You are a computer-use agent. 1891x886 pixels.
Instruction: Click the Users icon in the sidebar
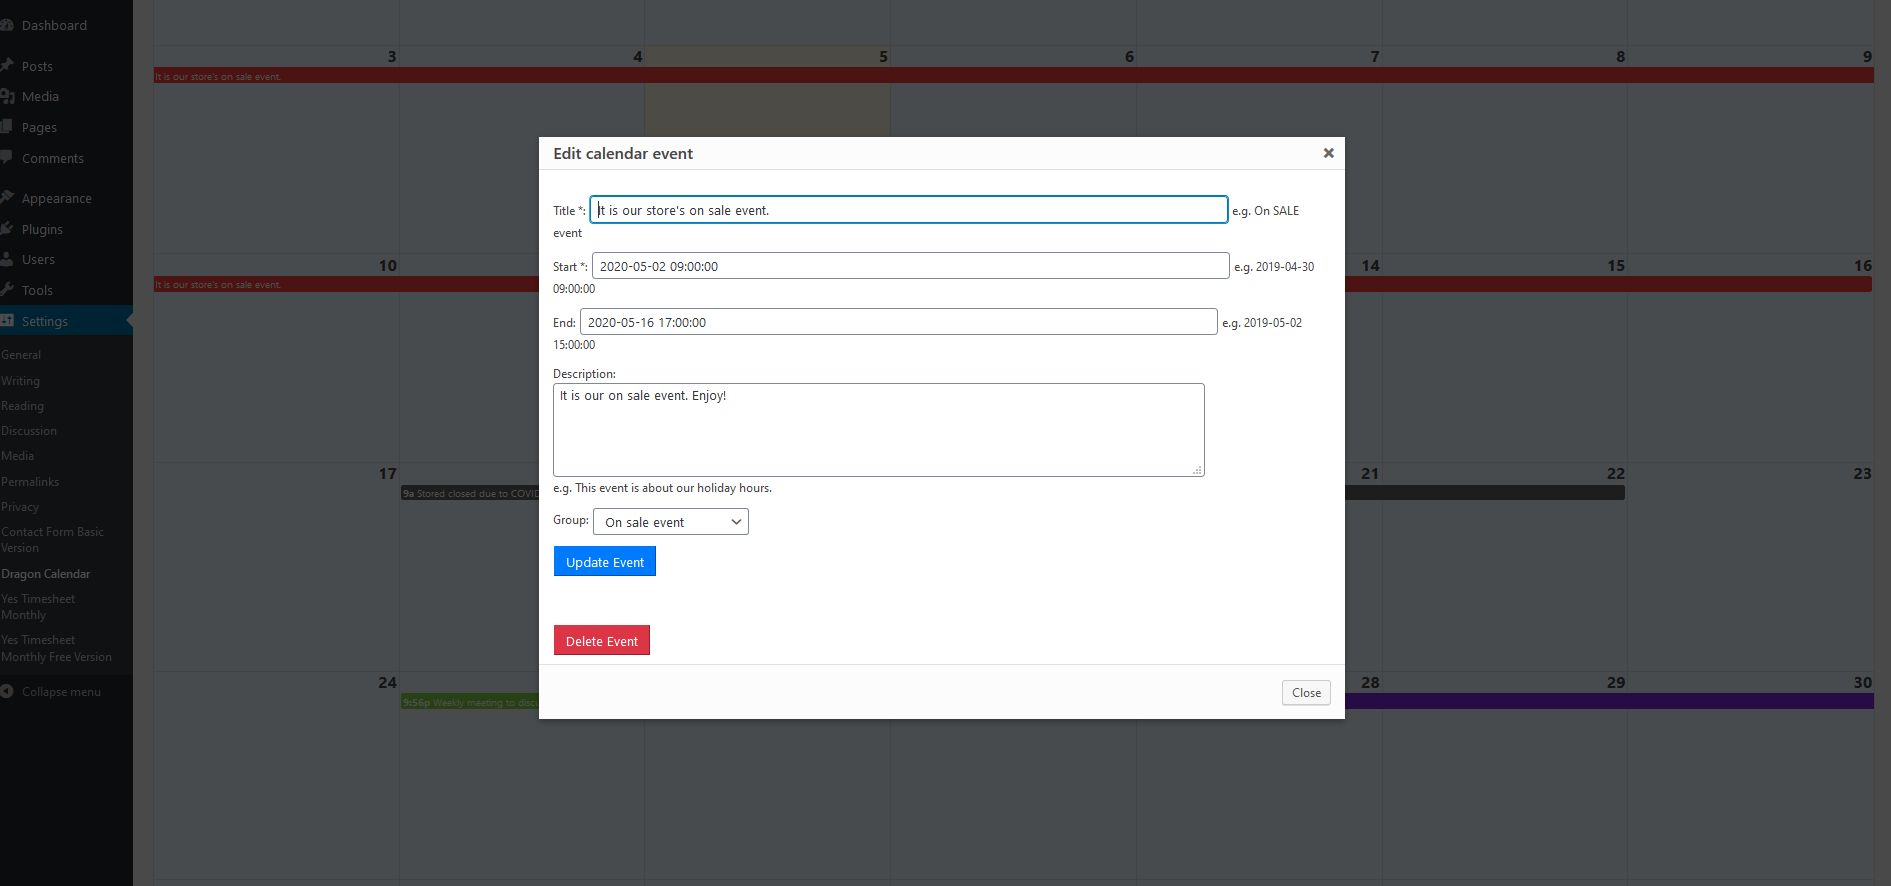pyautogui.click(x=6, y=259)
